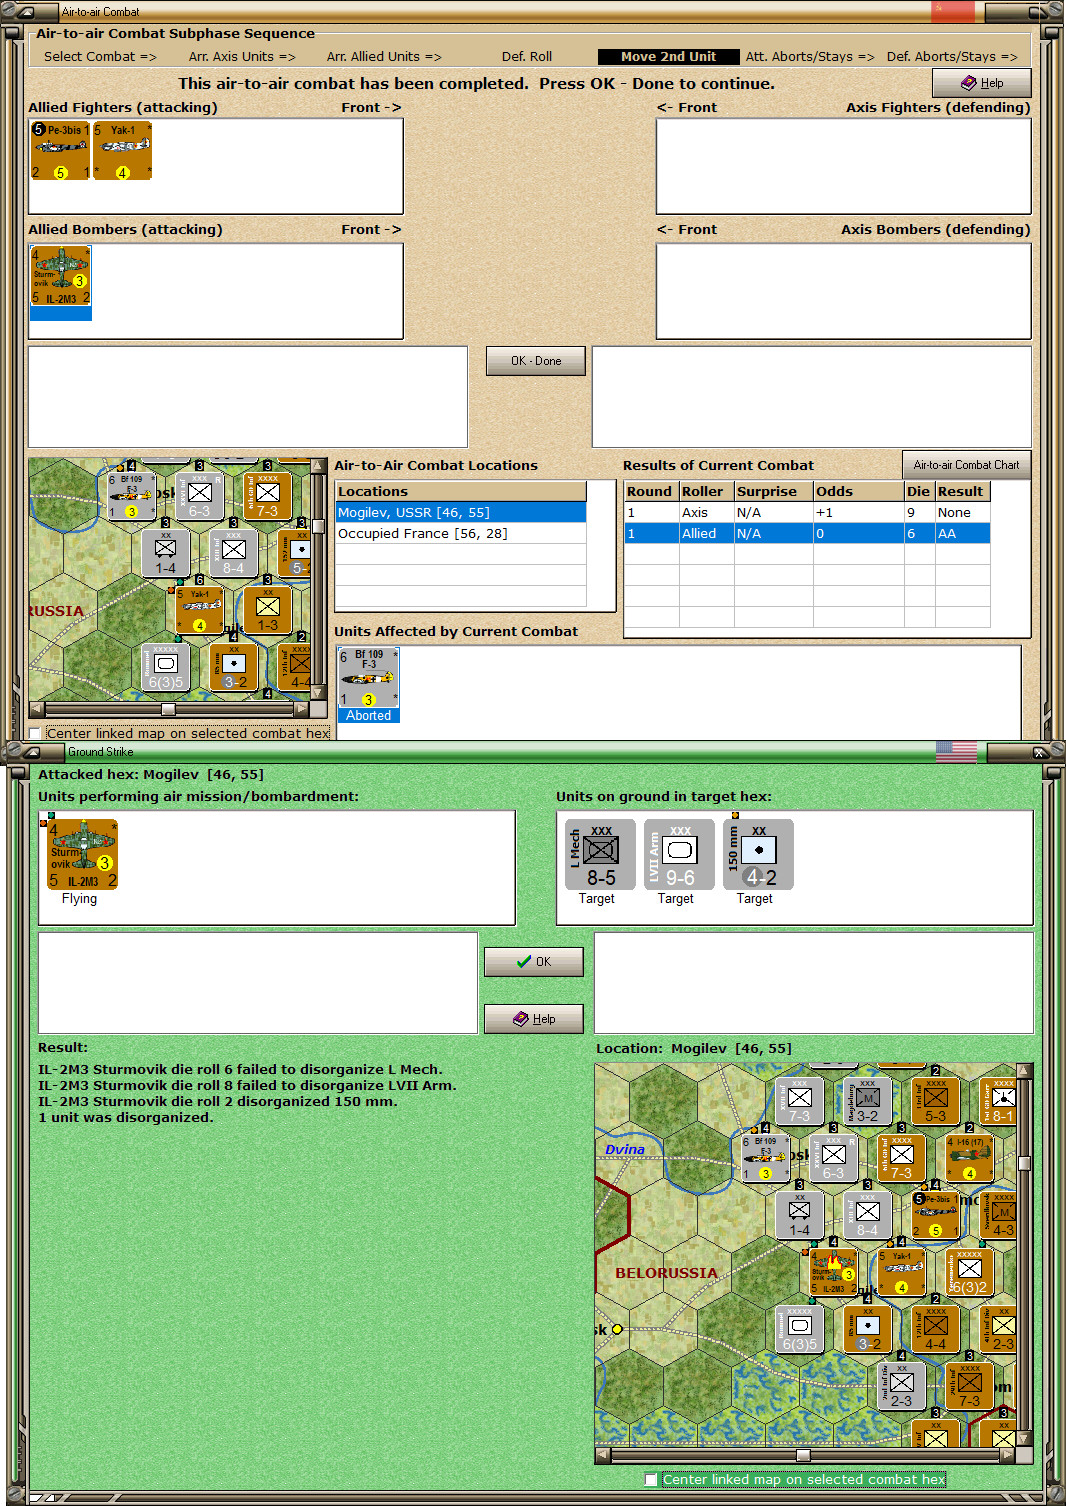Image resolution: width=1066 pixels, height=1506 pixels.
Task: Open the Air-to-air Combat Chart
Action: (x=966, y=465)
